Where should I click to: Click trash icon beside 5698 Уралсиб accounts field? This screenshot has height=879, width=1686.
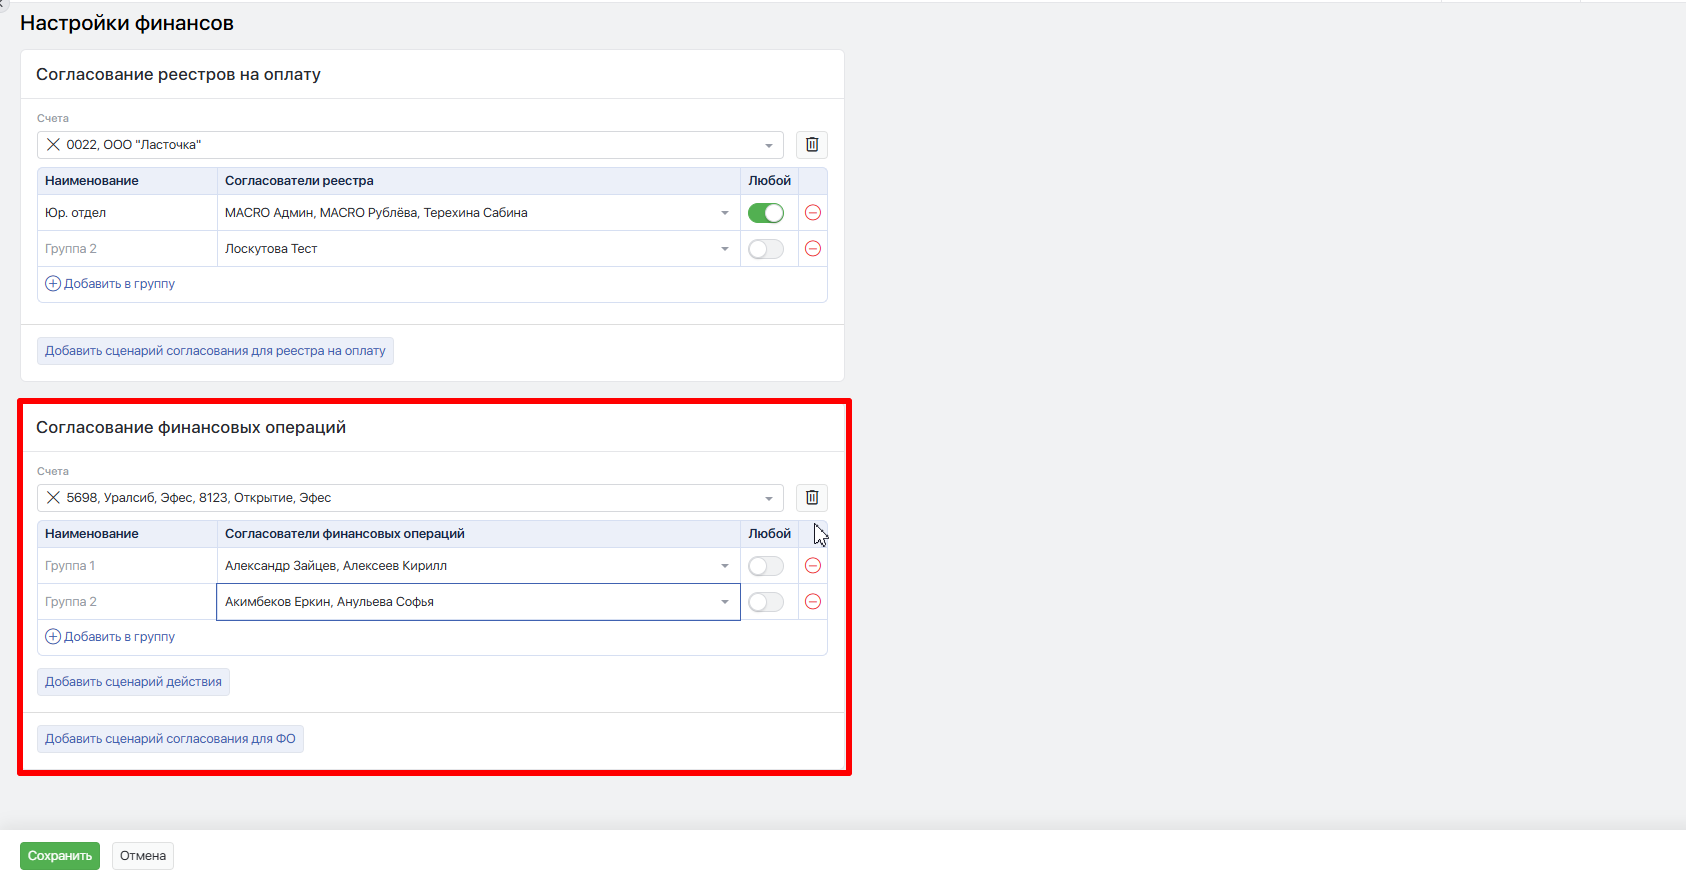(811, 498)
